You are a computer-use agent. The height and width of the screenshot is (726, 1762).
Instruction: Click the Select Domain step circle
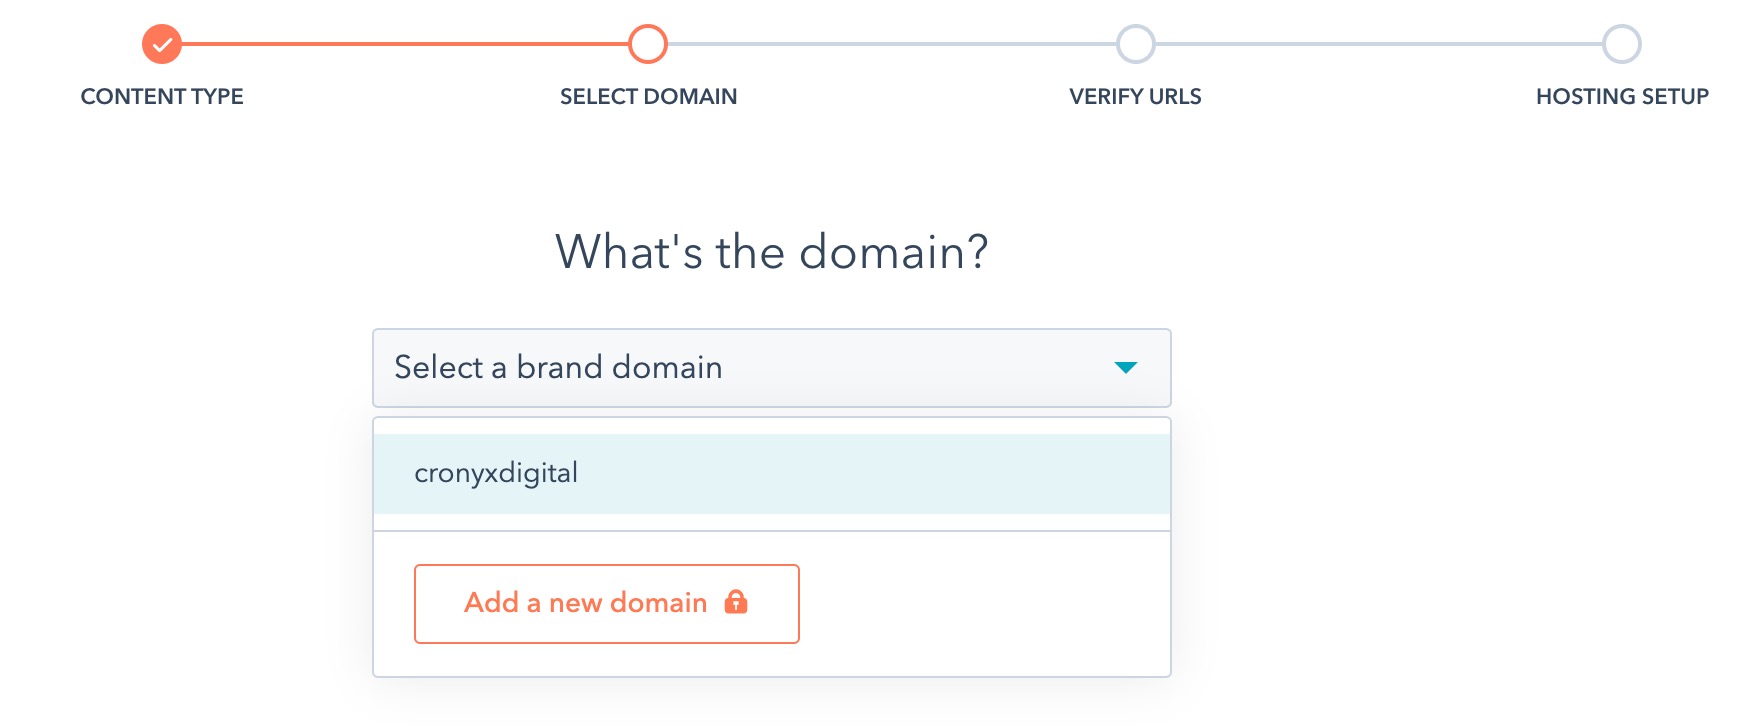point(648,44)
